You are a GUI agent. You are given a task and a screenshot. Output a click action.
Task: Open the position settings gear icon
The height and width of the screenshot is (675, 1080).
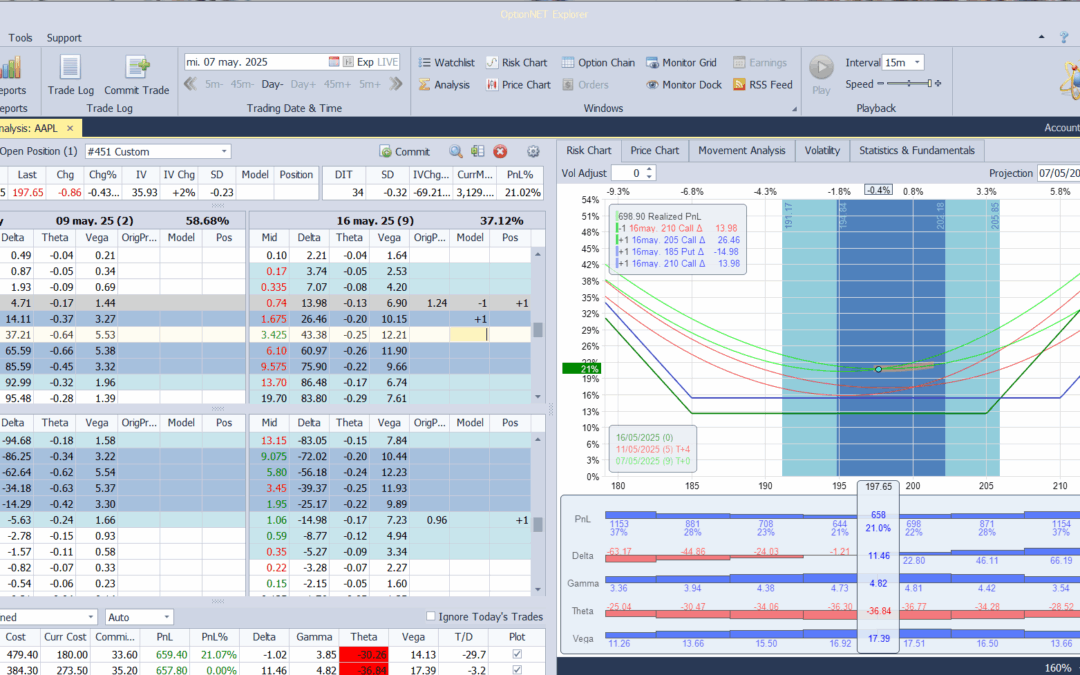tap(532, 152)
